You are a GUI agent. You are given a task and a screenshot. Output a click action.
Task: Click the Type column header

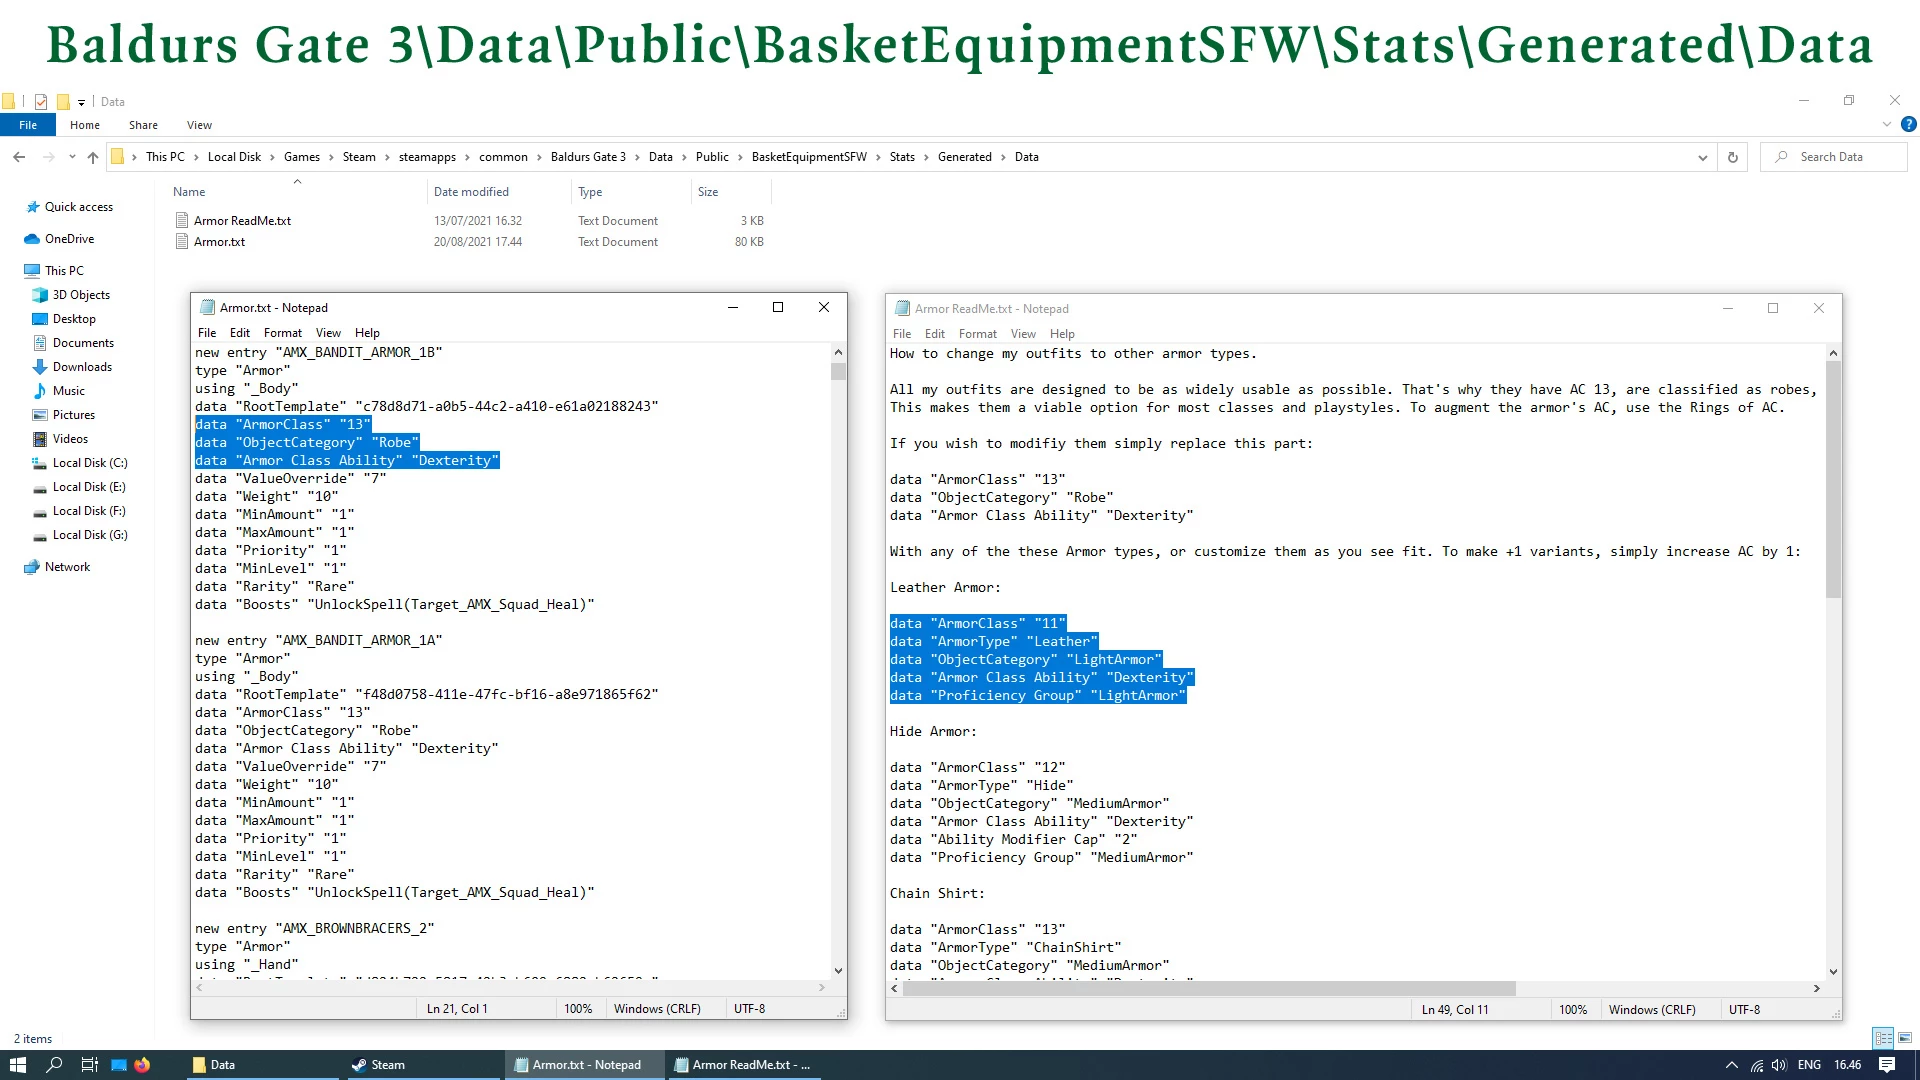click(590, 192)
